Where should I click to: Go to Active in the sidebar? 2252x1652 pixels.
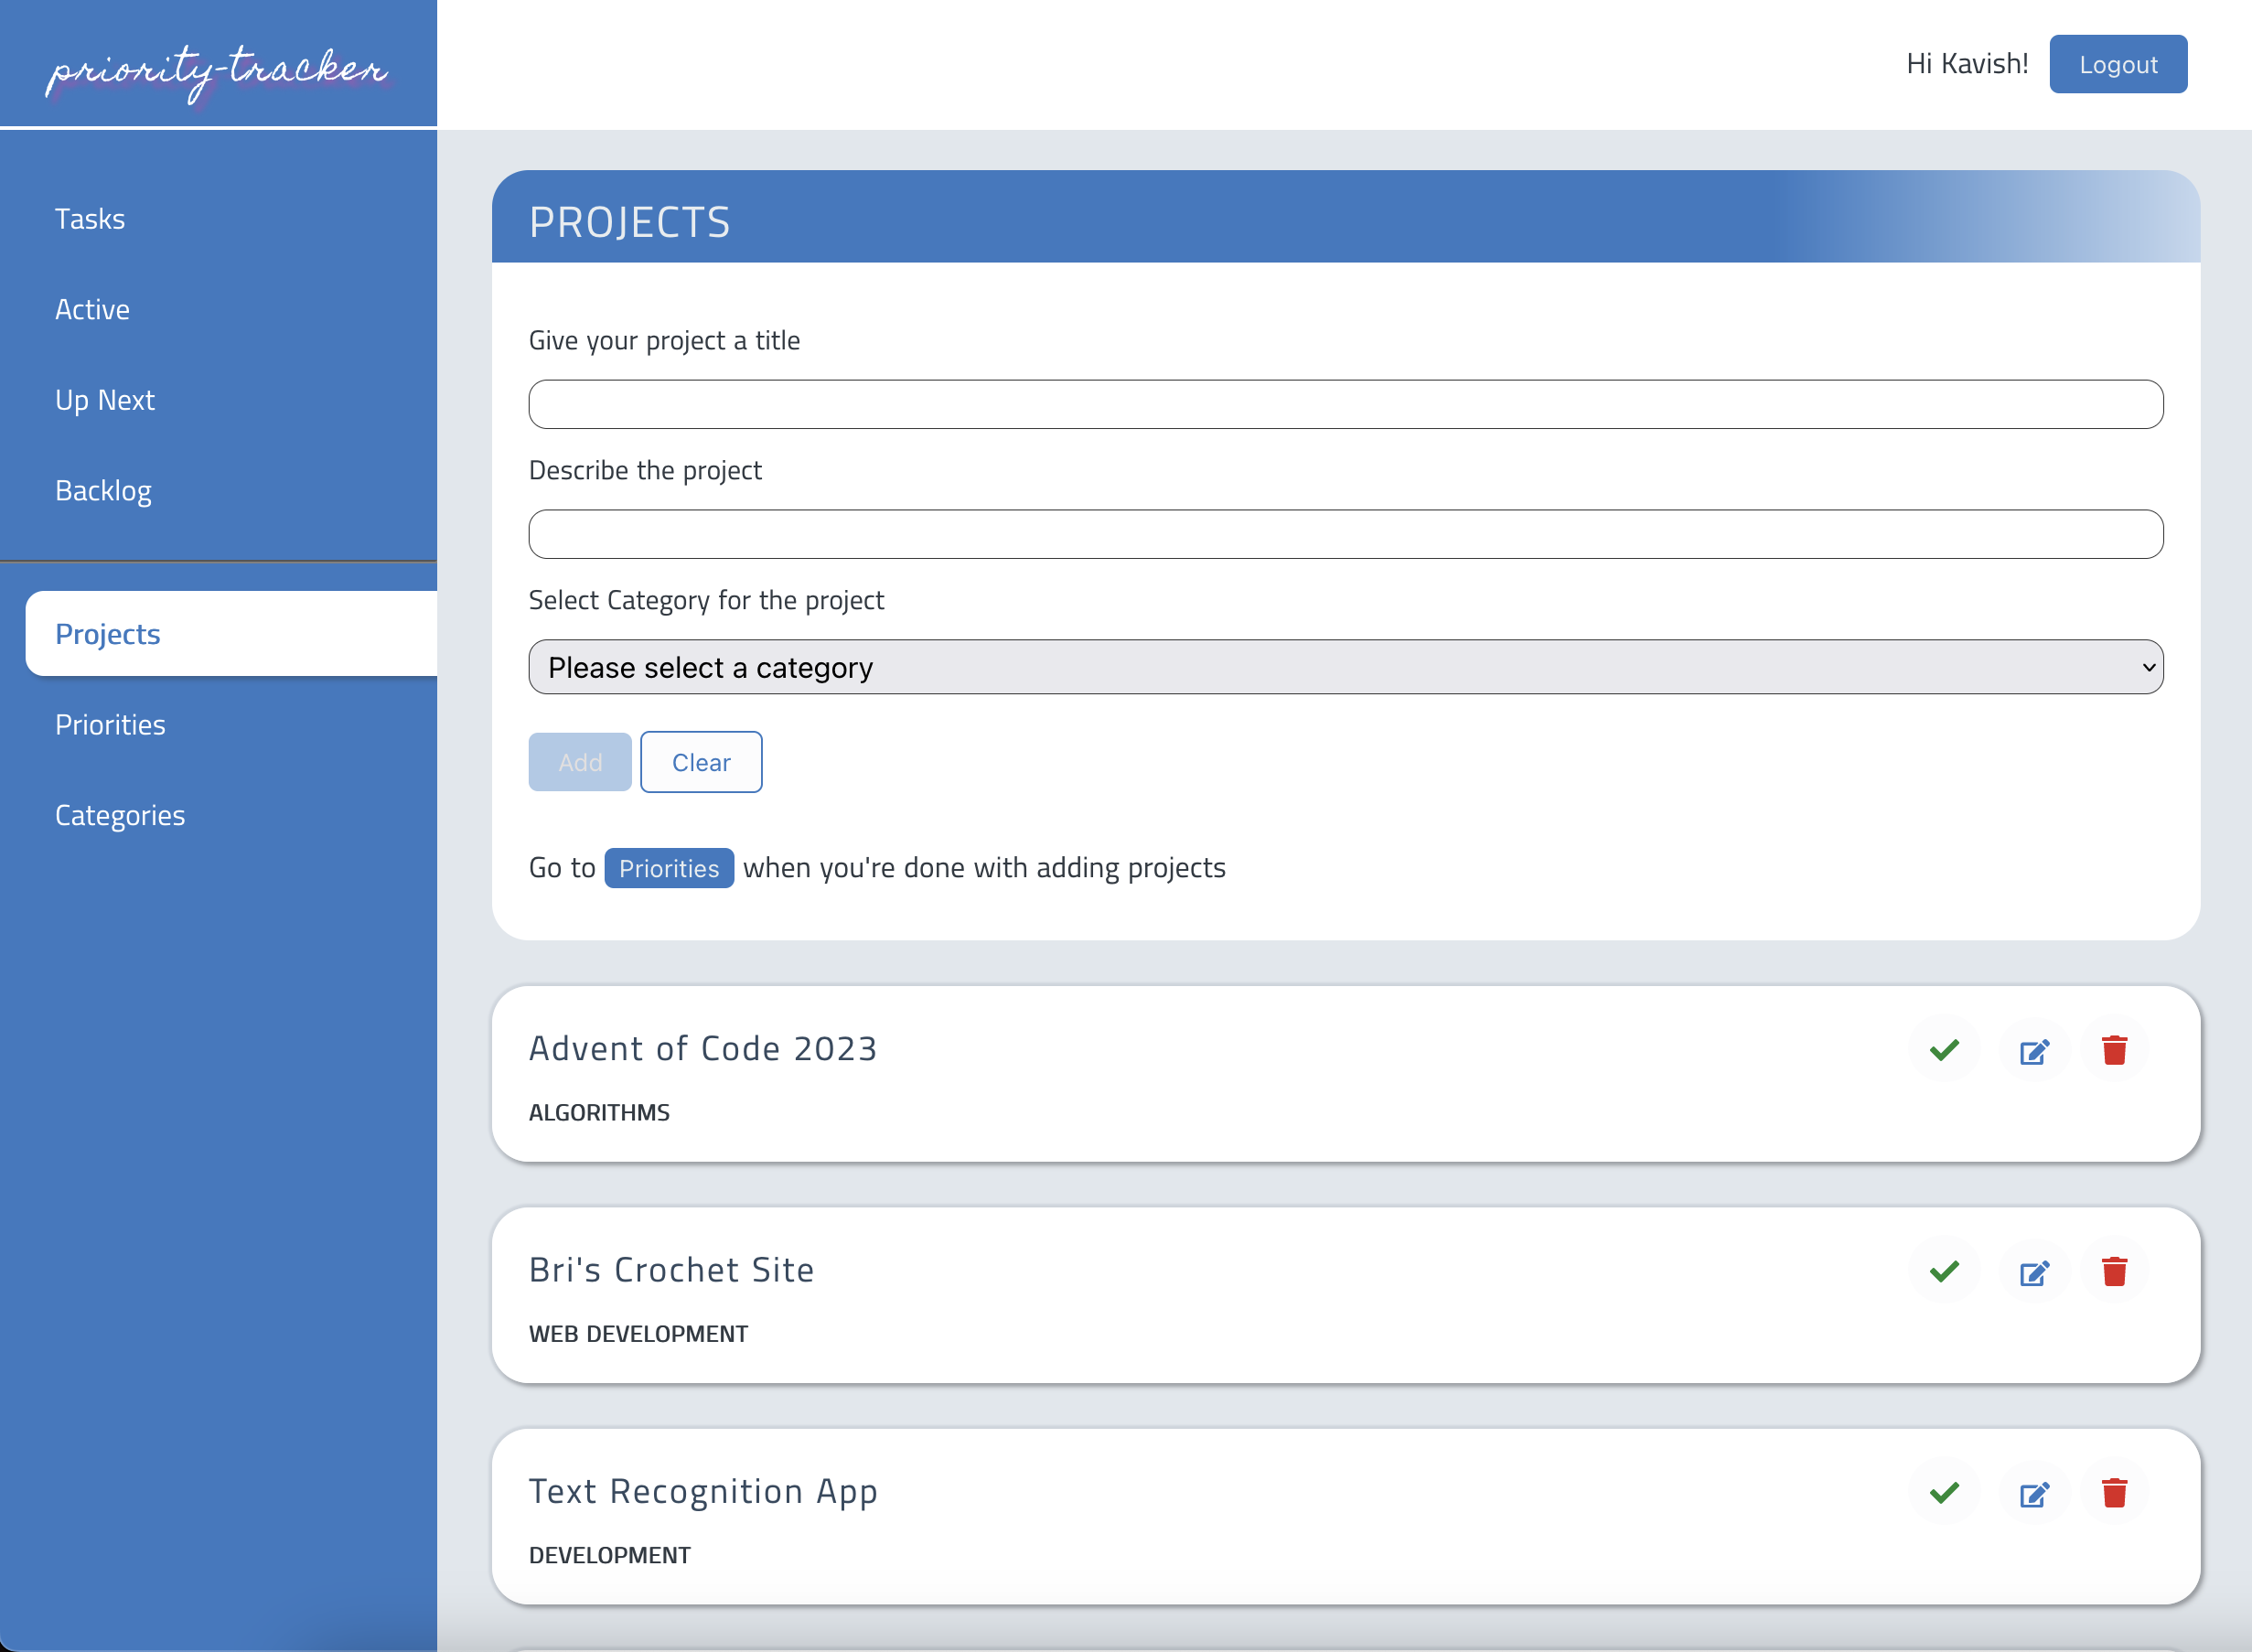(92, 310)
